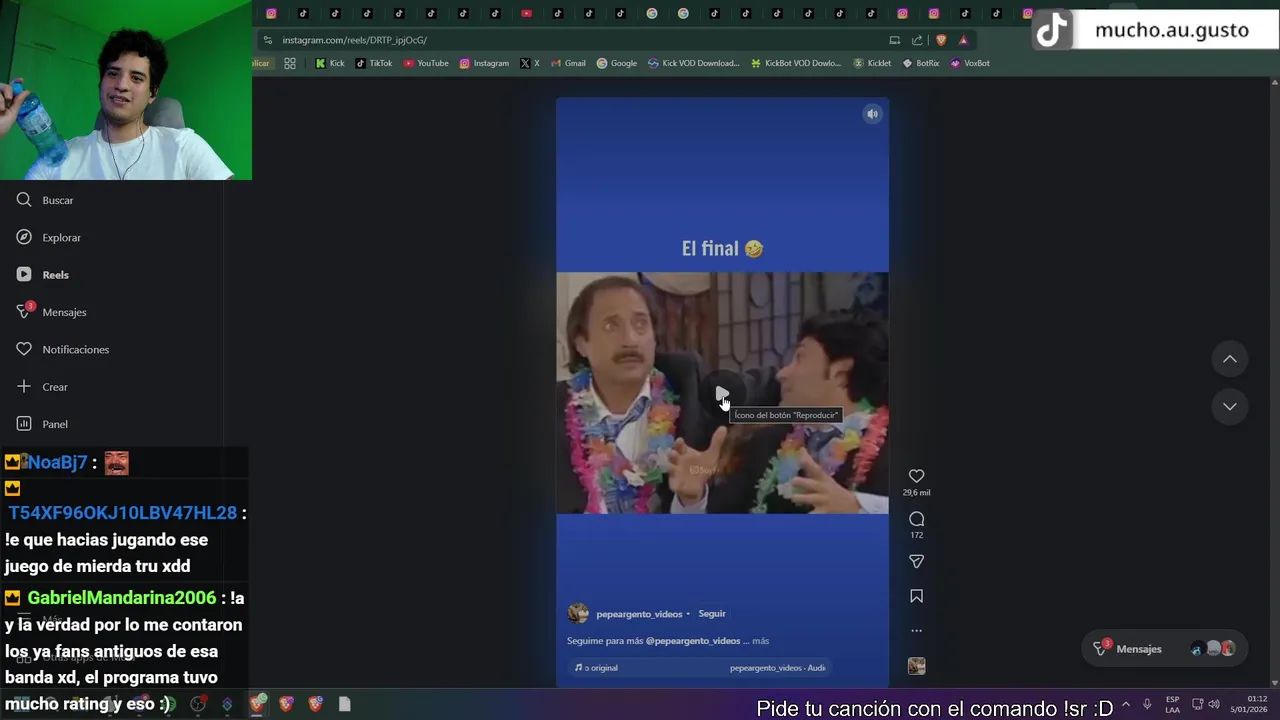The height and width of the screenshot is (720, 1280).
Task: Open Buscar in Instagram sidebar
Action: click(45, 200)
